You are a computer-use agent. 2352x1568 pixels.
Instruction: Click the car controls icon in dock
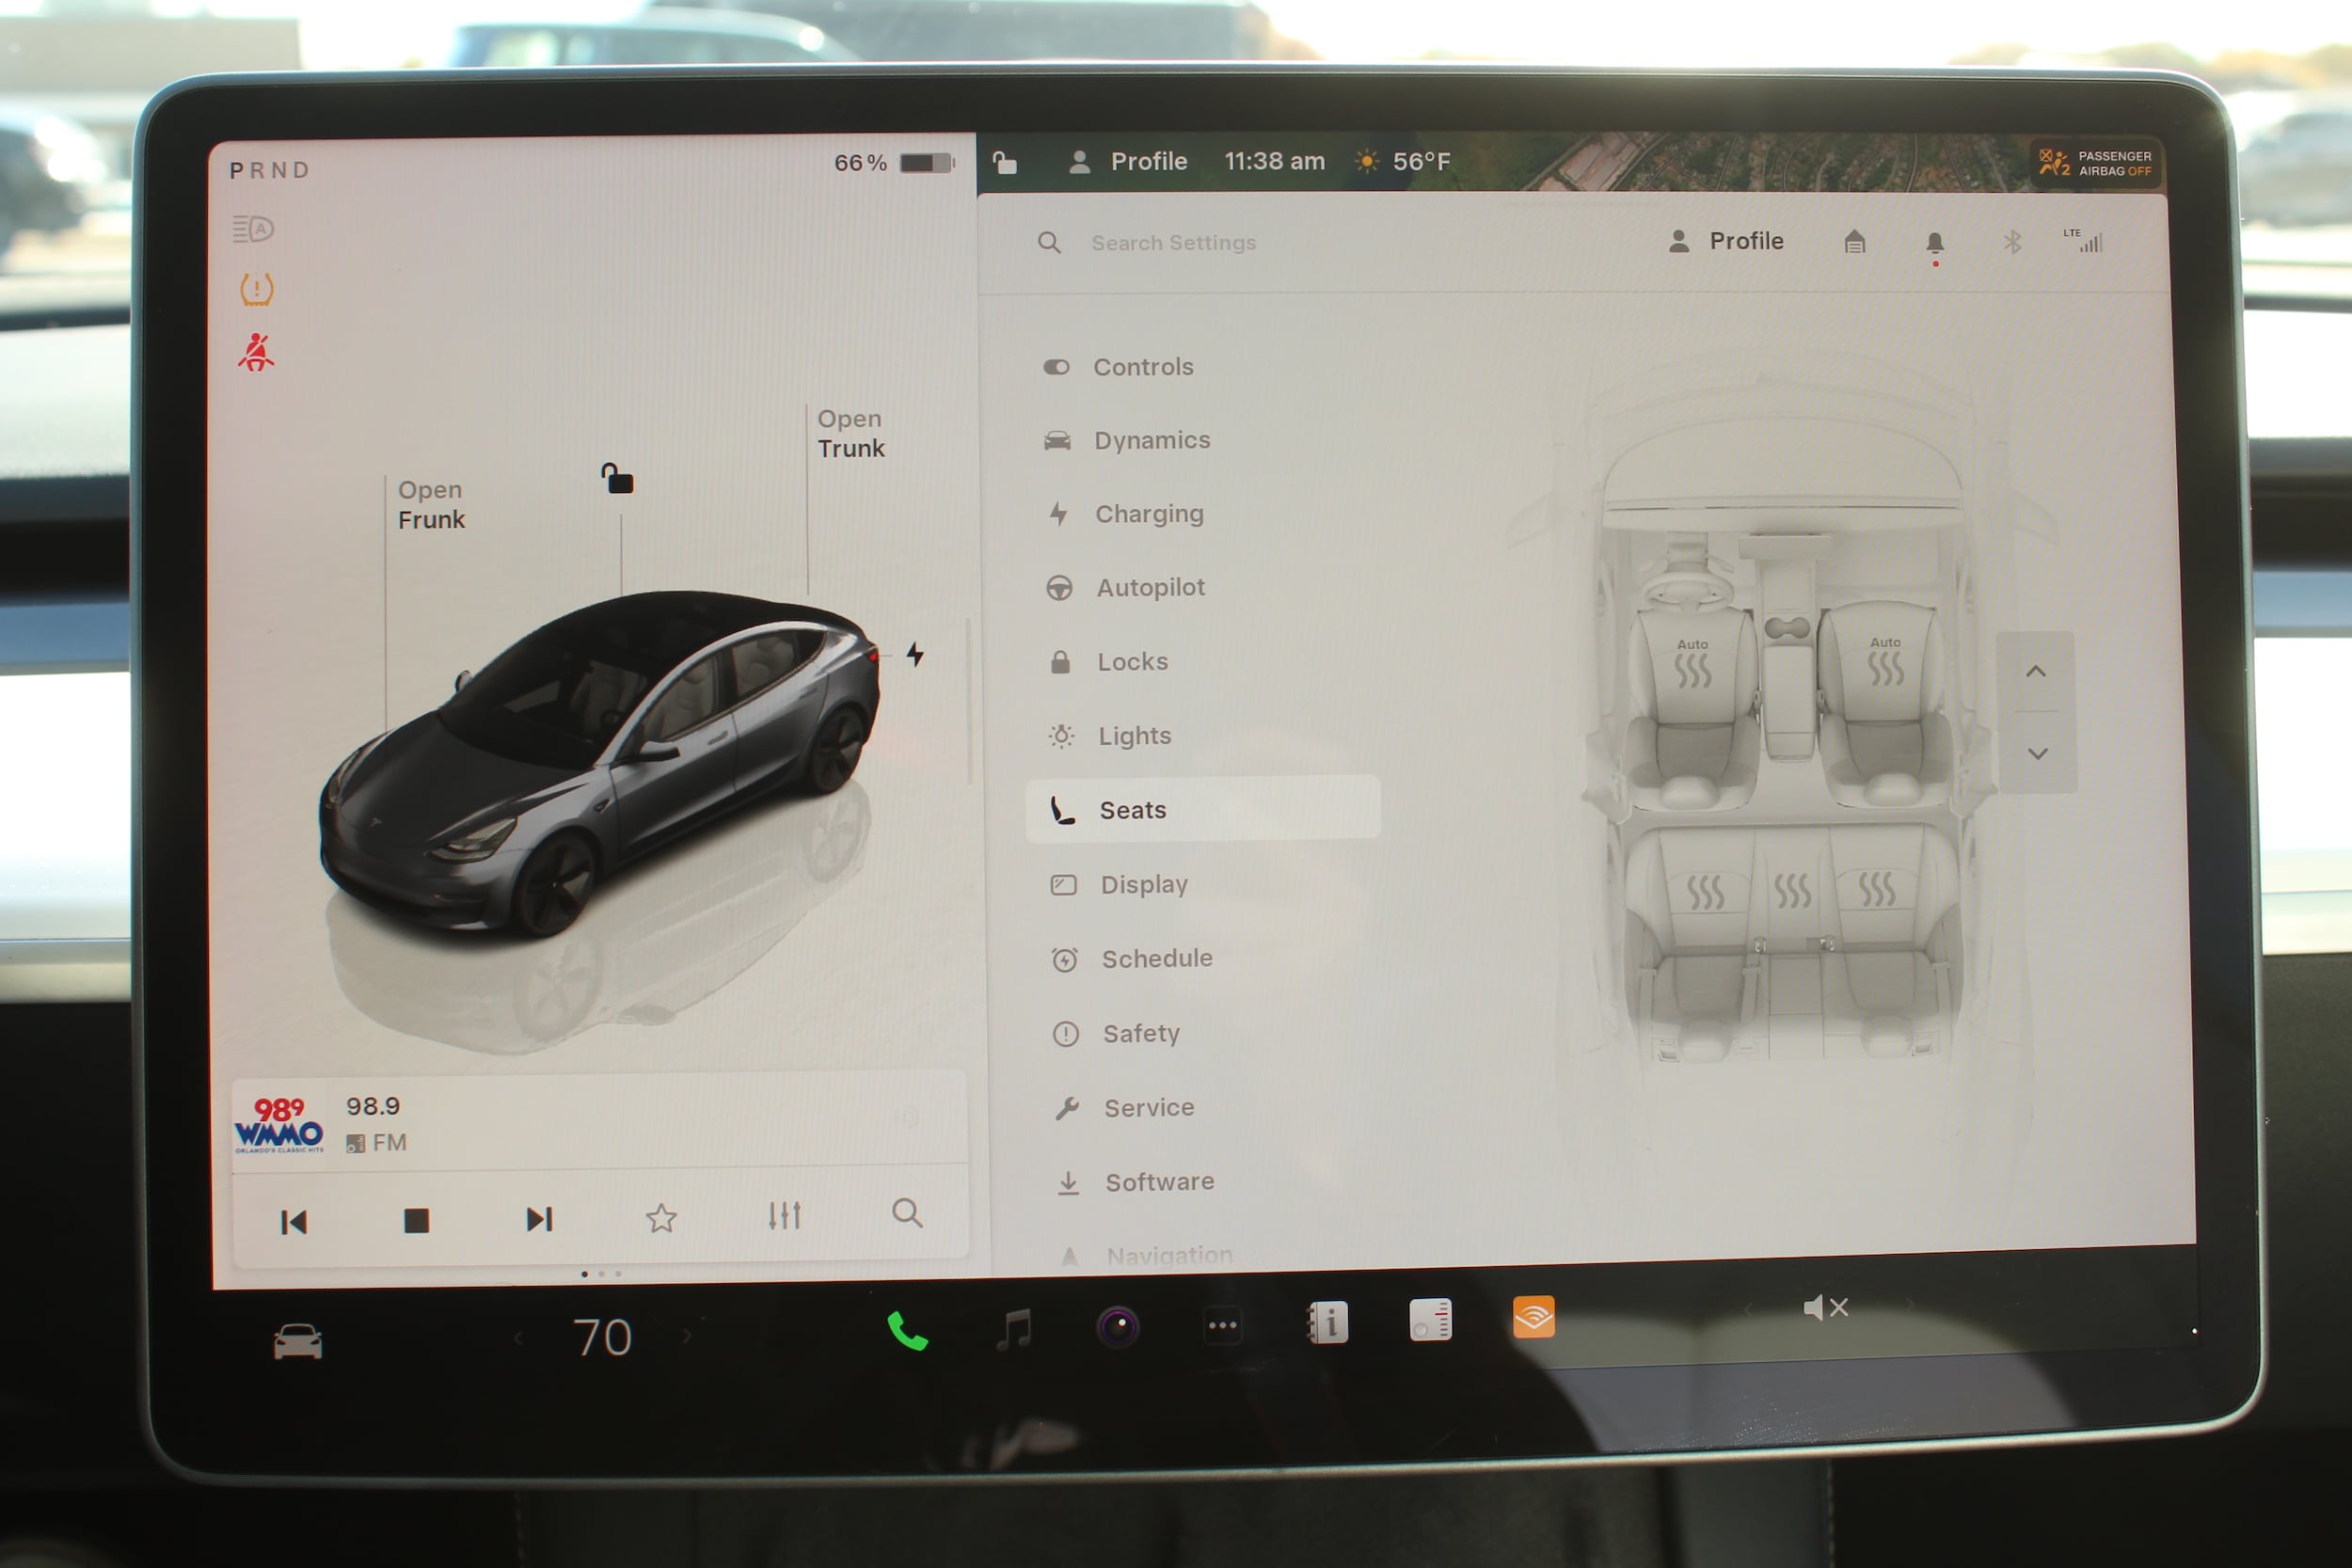(x=298, y=1341)
